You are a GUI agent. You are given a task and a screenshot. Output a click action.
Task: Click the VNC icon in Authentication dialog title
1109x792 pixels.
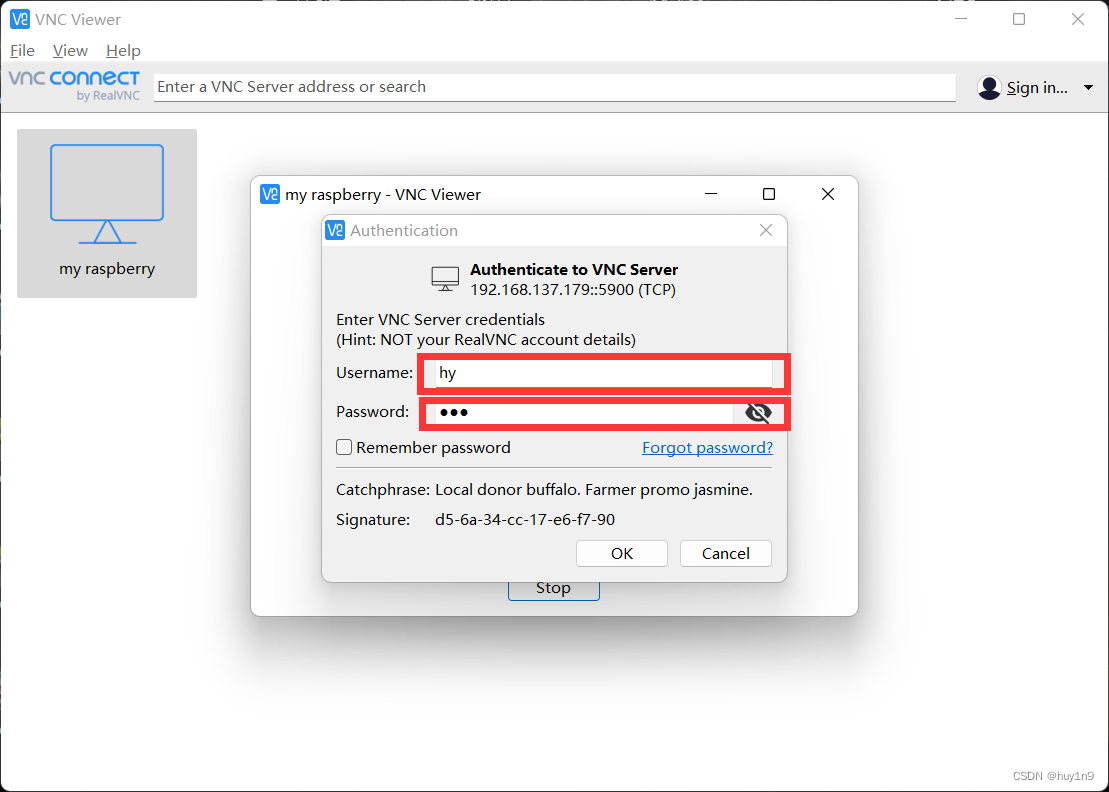pos(335,231)
